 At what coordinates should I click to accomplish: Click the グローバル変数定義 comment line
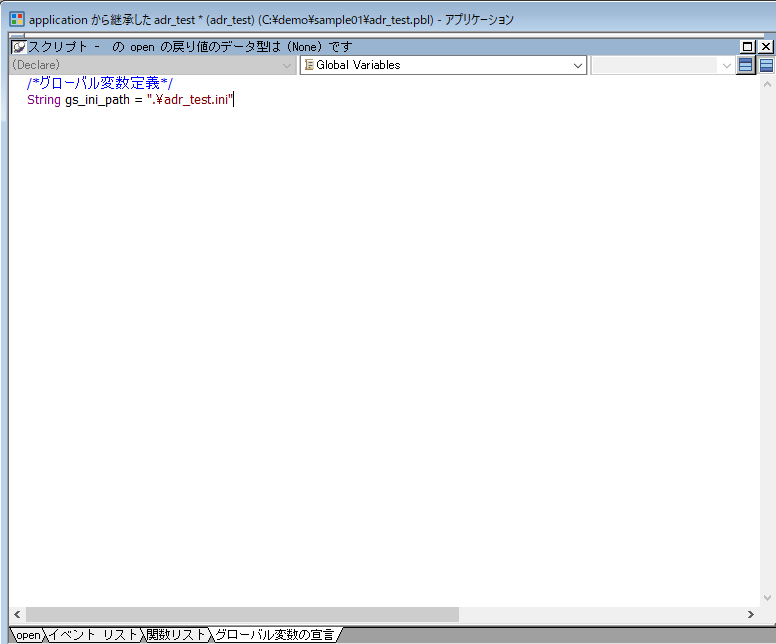pos(100,83)
